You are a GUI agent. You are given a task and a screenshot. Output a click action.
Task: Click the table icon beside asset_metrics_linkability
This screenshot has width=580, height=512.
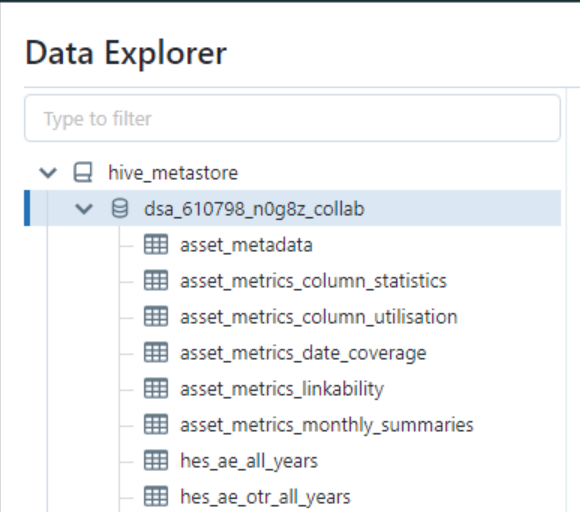point(156,388)
